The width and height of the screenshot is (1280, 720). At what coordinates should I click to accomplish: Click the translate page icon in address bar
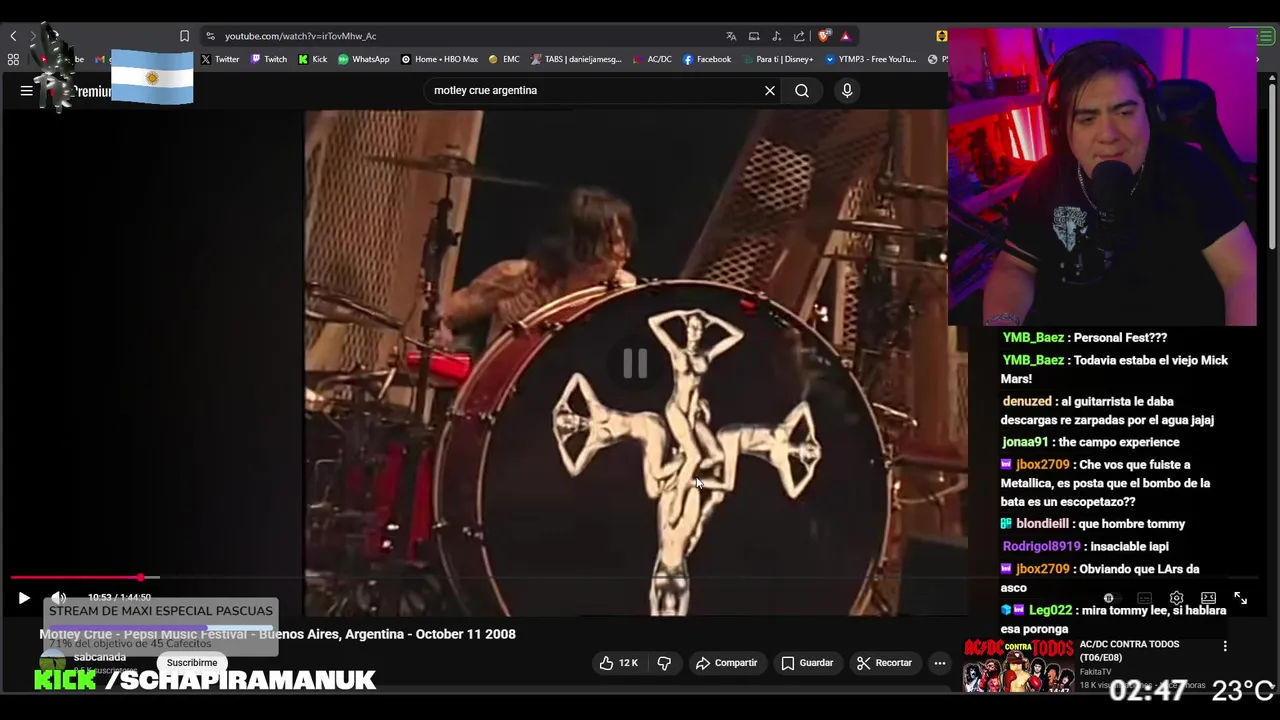(x=731, y=36)
